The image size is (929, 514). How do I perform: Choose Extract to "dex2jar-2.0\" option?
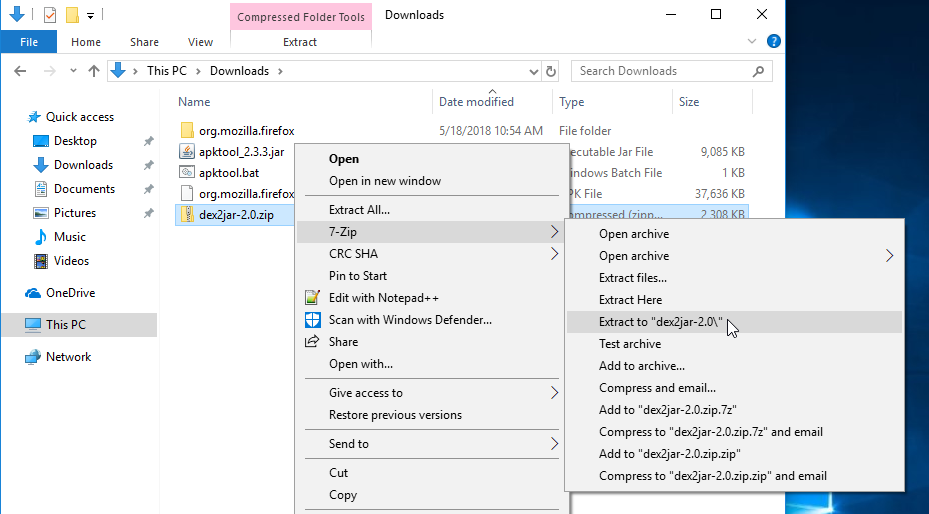(x=659, y=322)
